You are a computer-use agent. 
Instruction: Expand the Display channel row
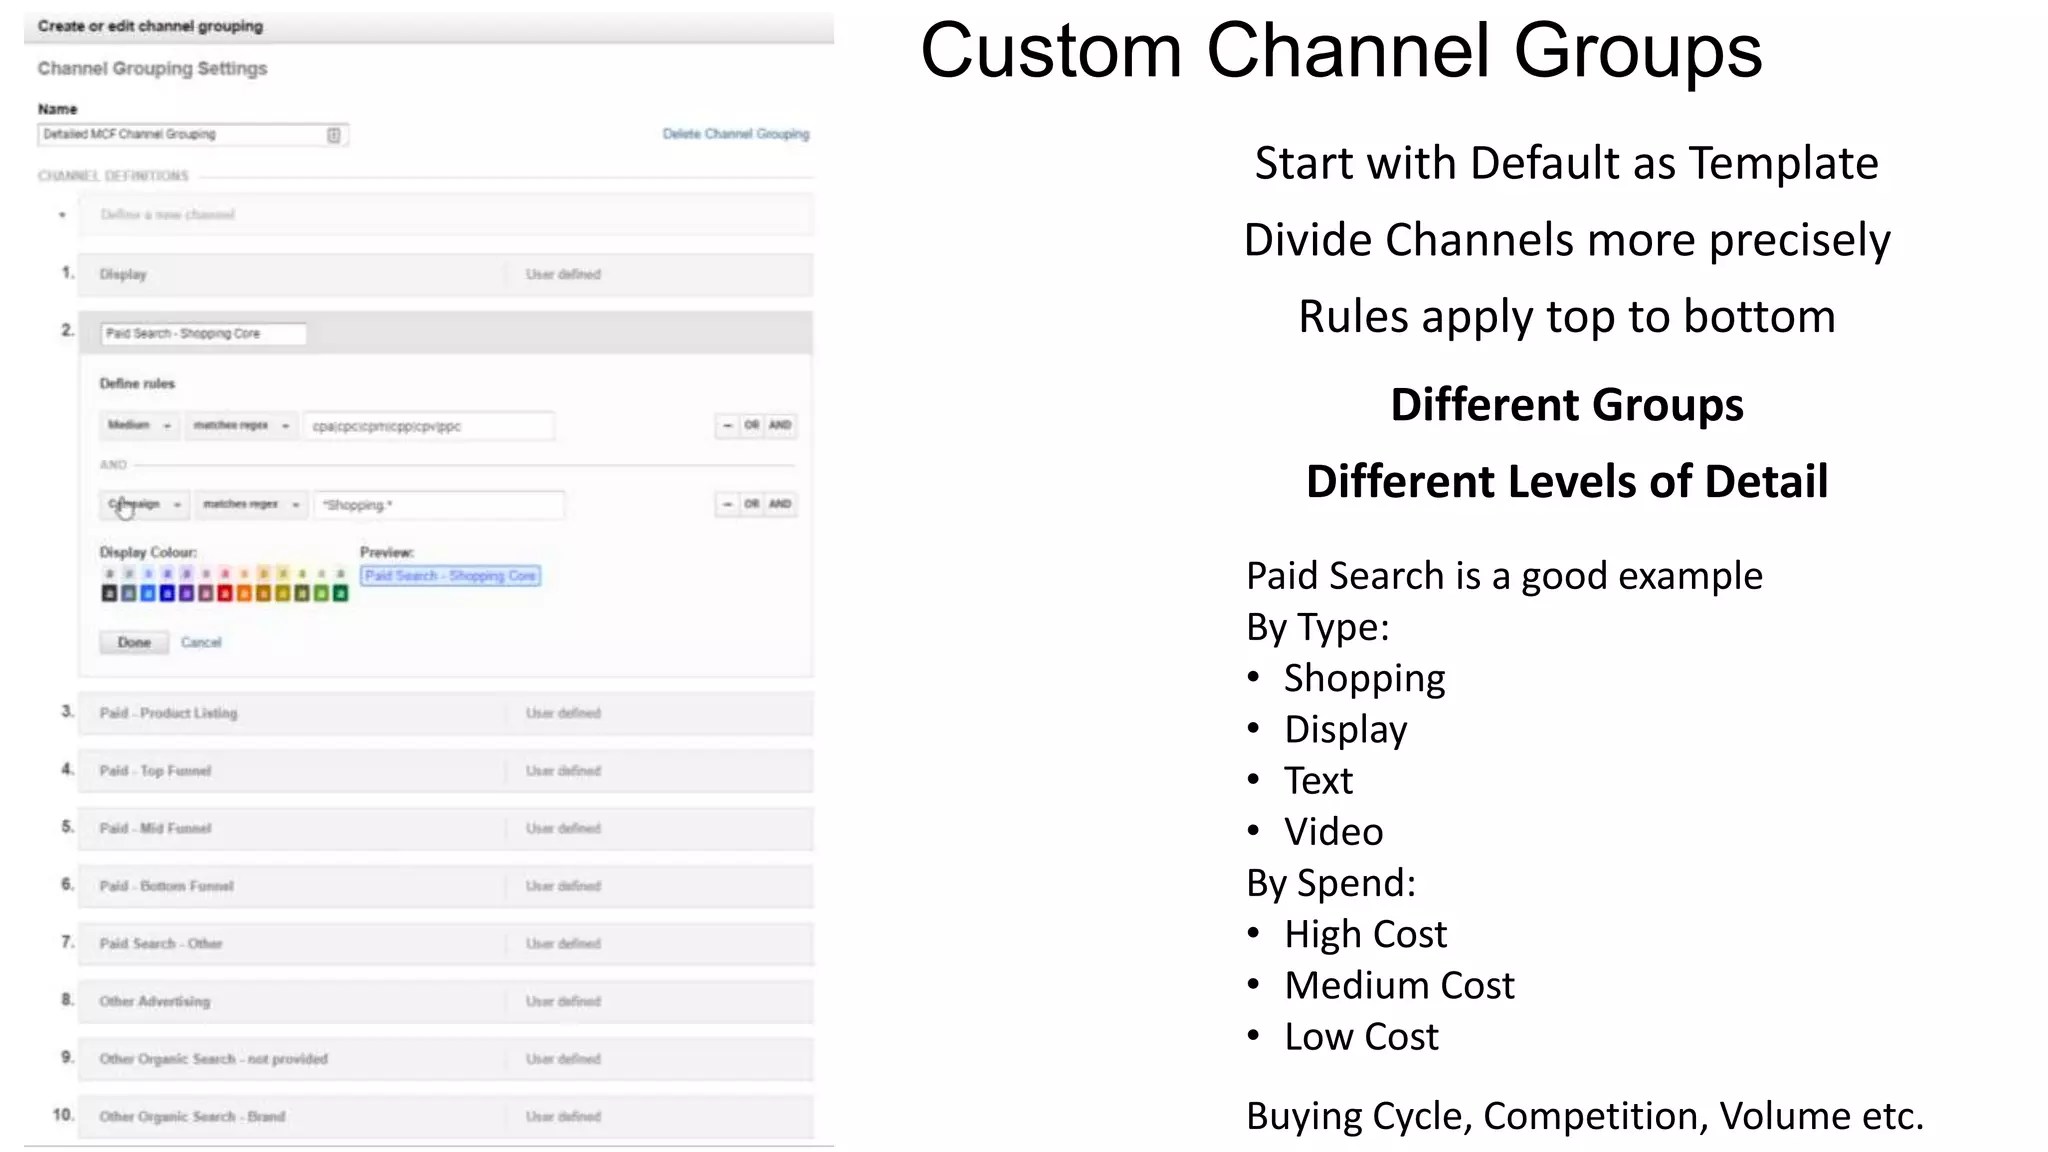tap(446, 274)
